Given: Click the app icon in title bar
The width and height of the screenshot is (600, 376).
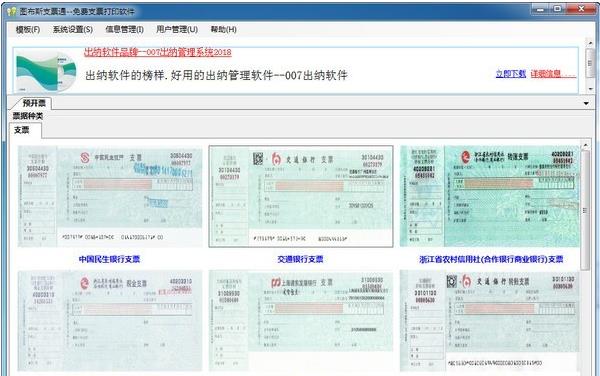Looking at the screenshot, I should 11,11.
